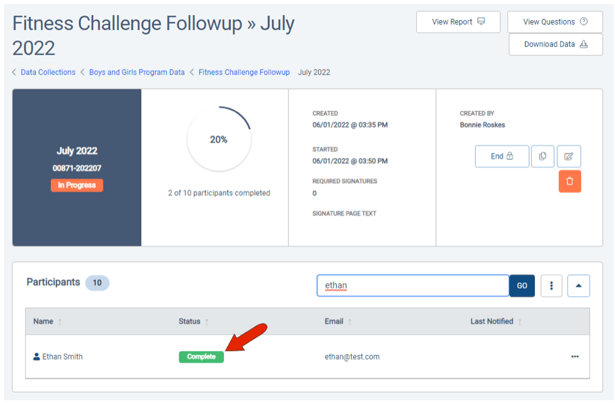Image resolution: width=615 pixels, height=403 pixels.
Task: Click the copy data collection icon
Action: [543, 156]
